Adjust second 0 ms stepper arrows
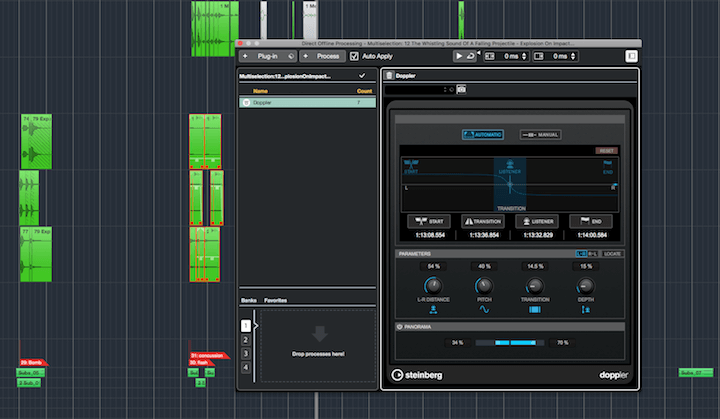This screenshot has width=720, height=419. click(573, 56)
